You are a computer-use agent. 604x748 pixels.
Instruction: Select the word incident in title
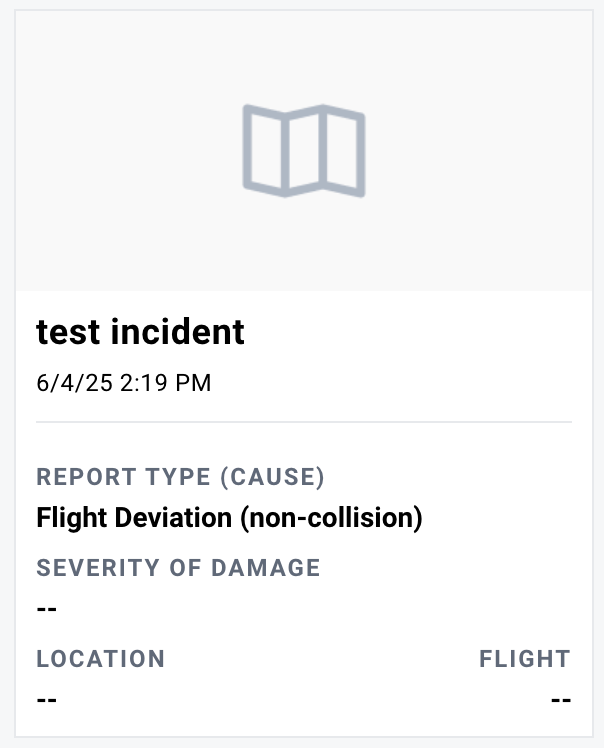pyautogui.click(x=177, y=332)
